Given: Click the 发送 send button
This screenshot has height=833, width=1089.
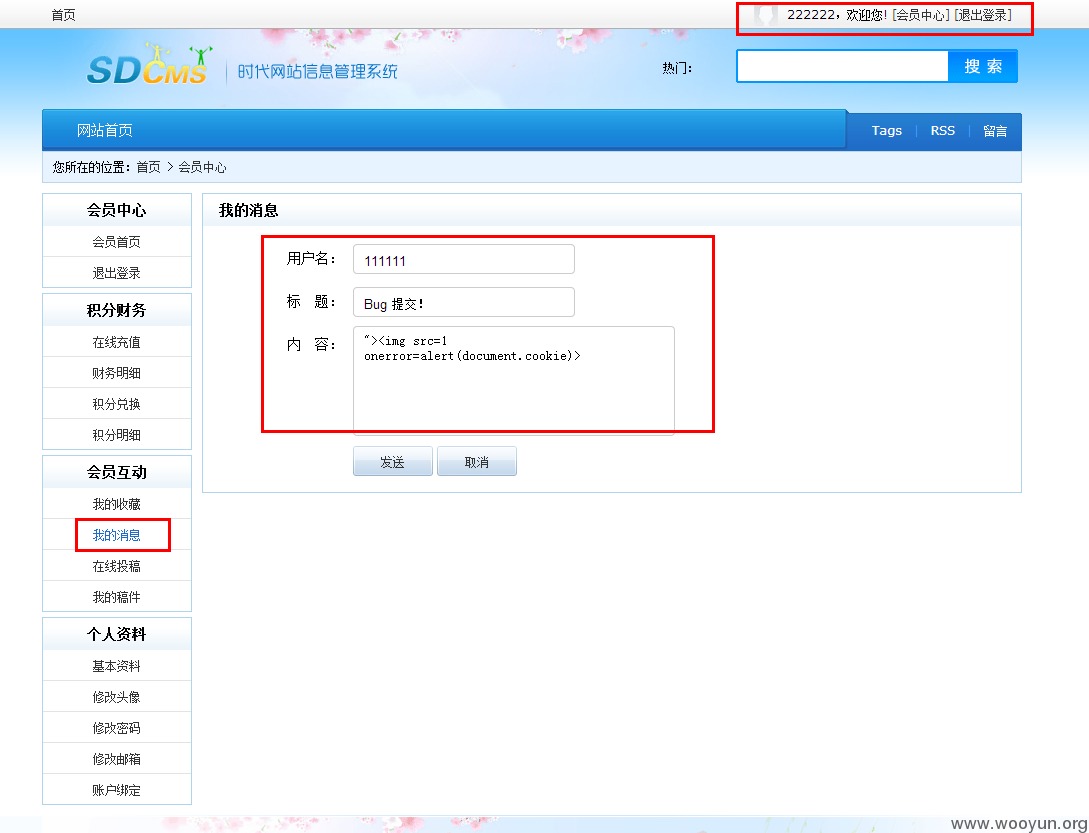Looking at the screenshot, I should click(392, 461).
